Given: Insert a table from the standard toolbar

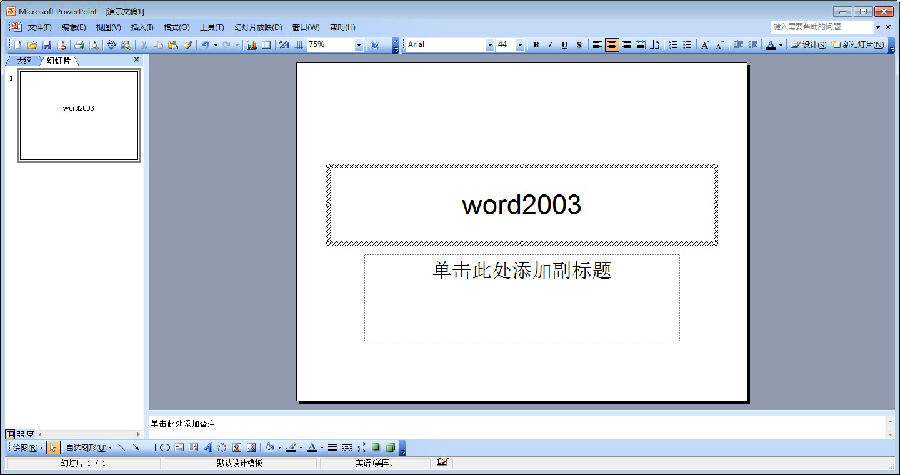Looking at the screenshot, I should 266,45.
